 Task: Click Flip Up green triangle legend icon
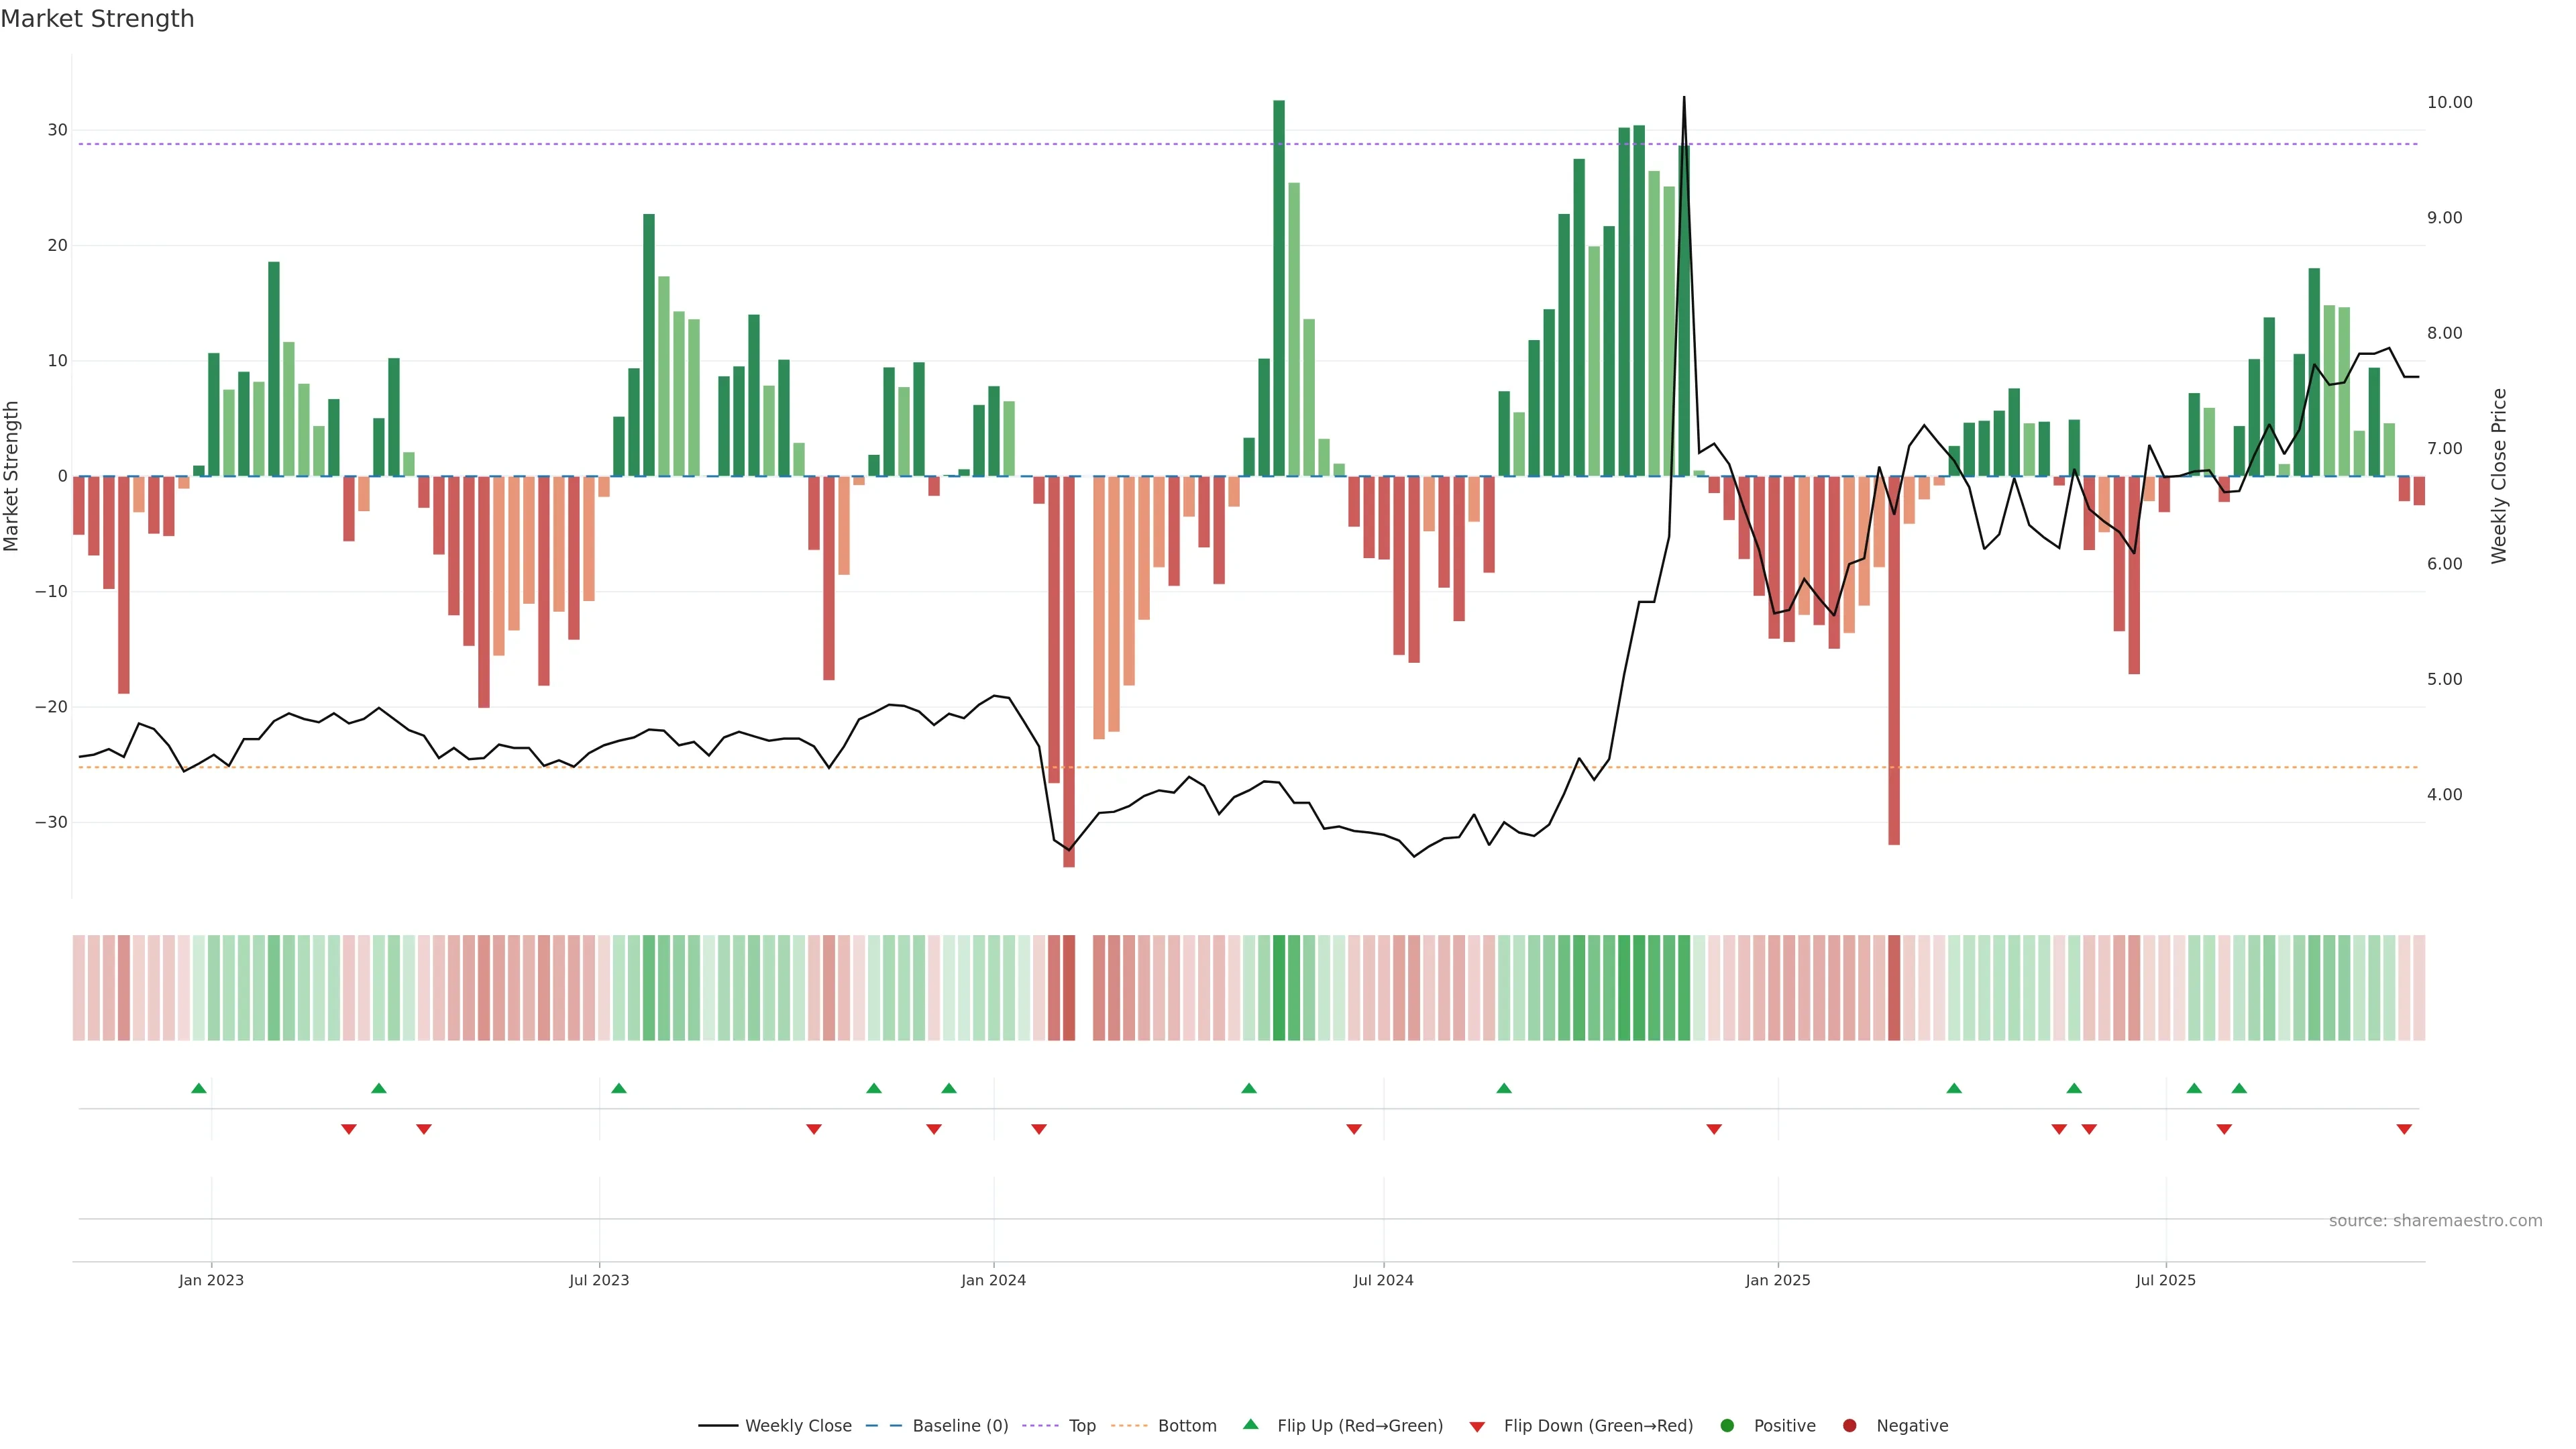click(1250, 1425)
